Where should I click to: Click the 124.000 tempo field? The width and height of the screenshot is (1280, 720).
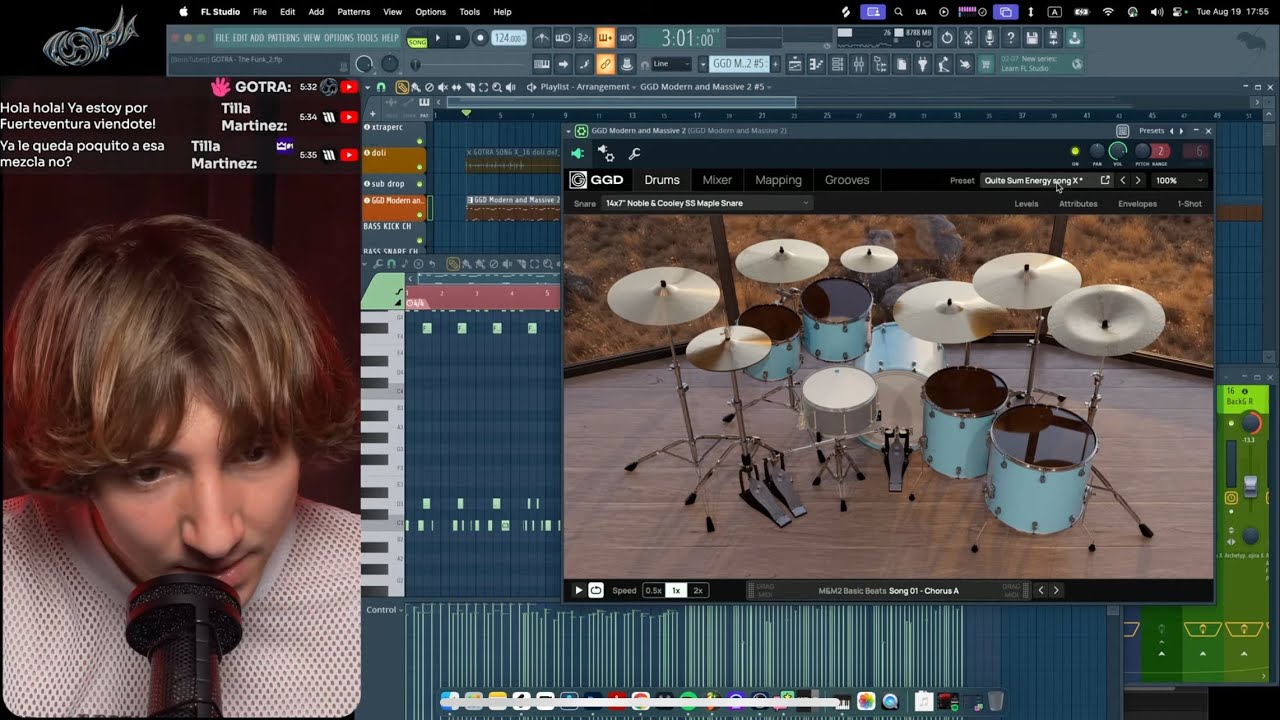(509, 38)
